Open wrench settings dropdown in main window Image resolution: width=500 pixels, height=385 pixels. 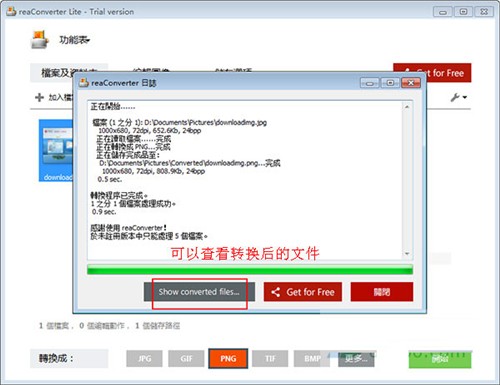(x=459, y=97)
